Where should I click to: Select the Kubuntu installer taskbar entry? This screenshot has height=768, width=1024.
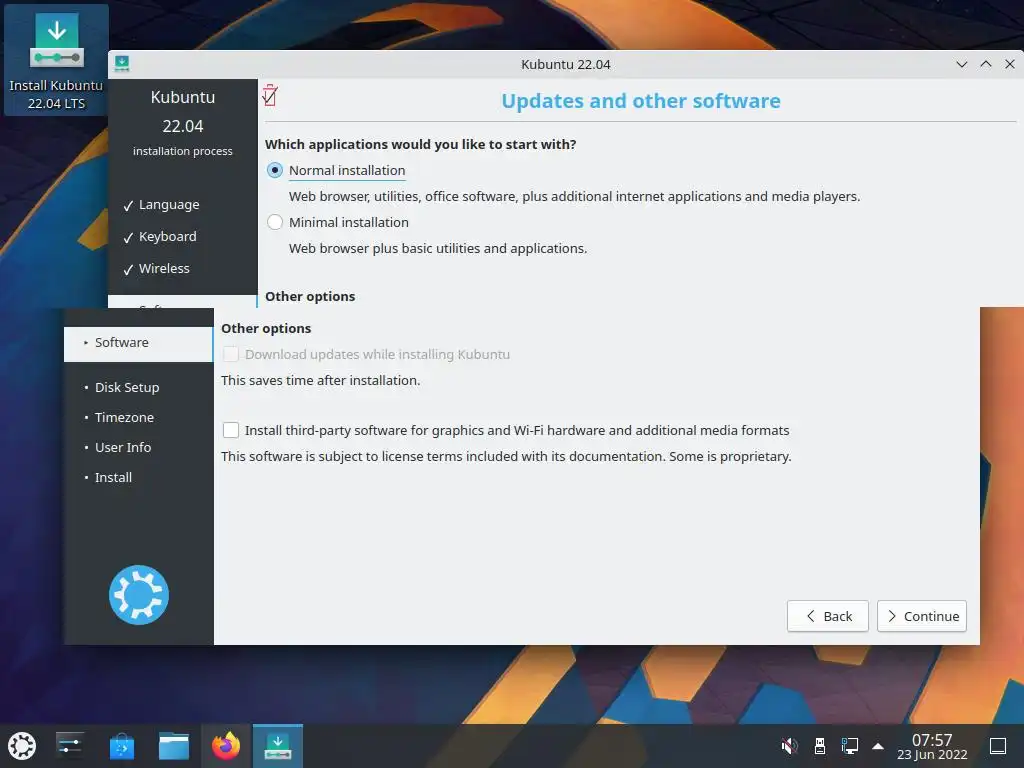pos(278,746)
